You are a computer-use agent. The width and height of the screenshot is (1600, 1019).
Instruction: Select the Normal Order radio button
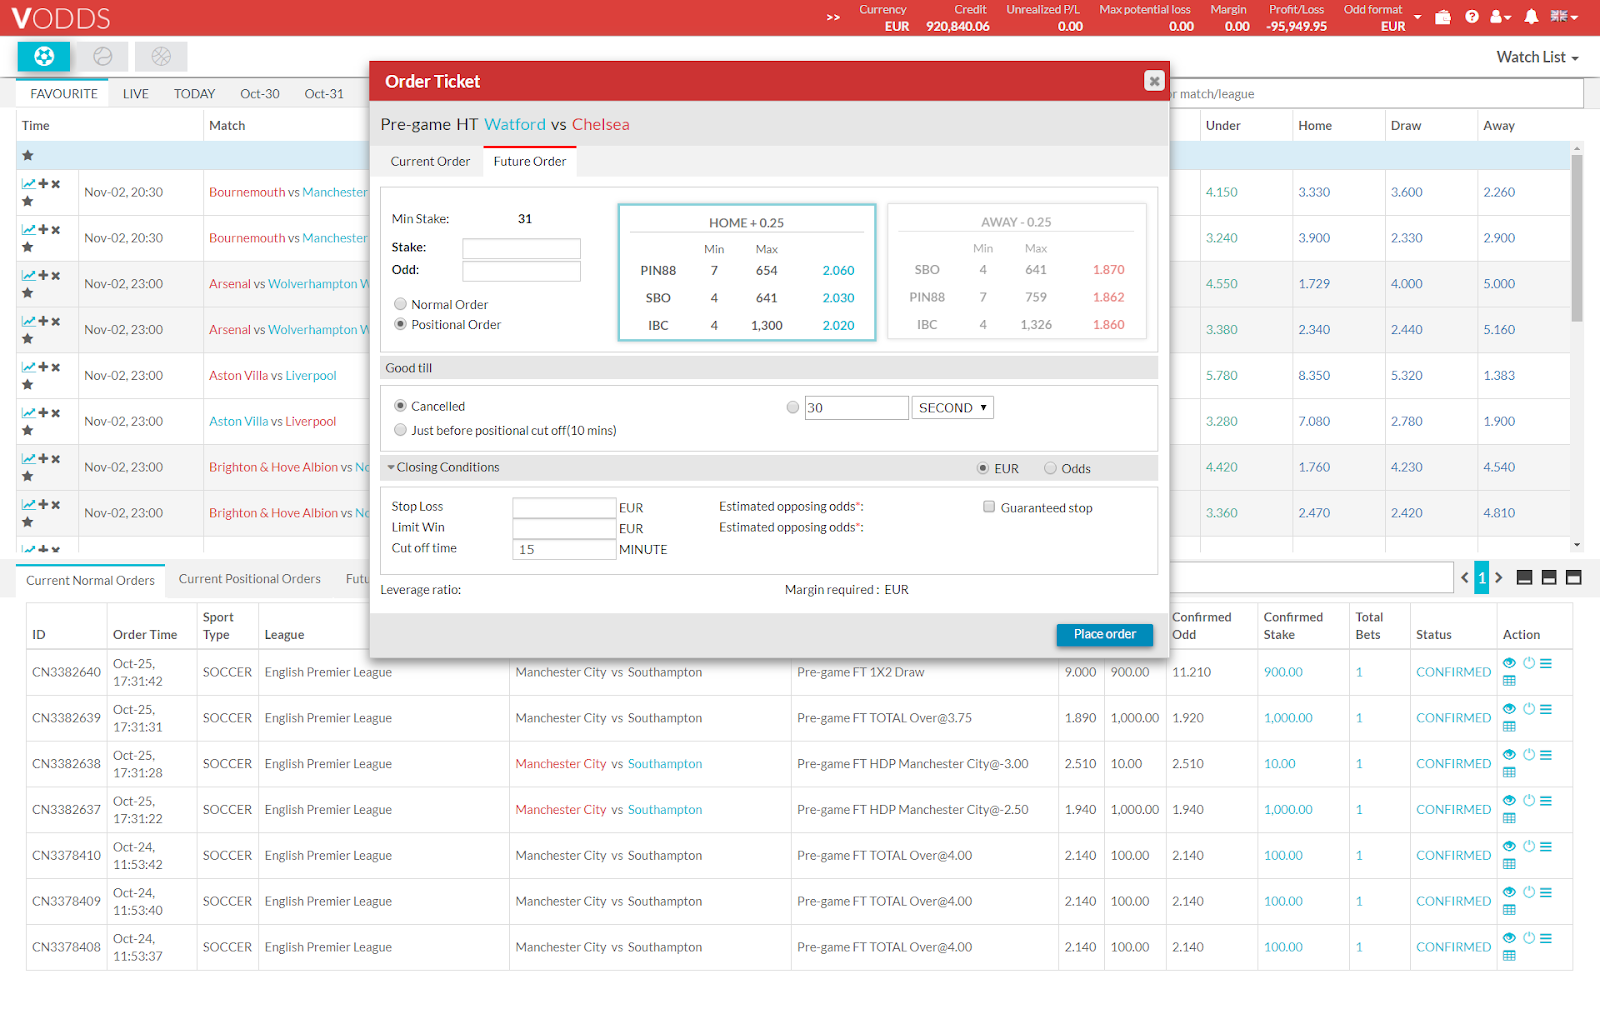(400, 304)
